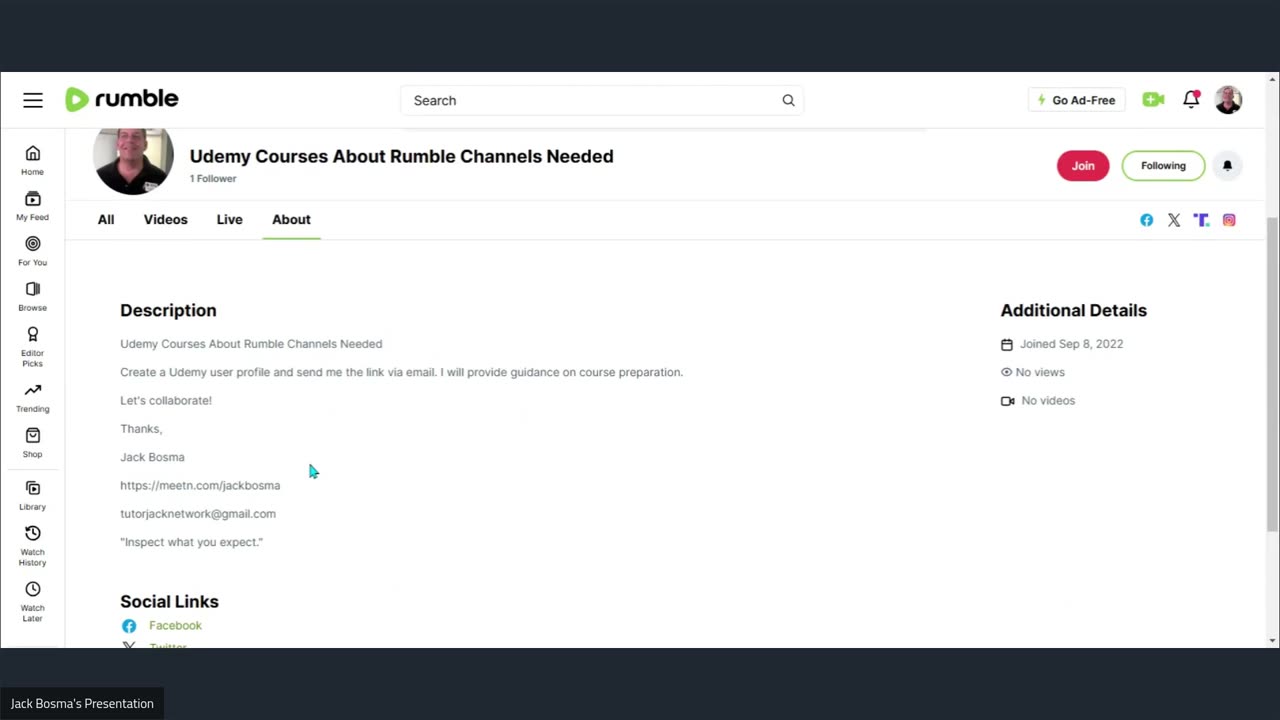The width and height of the screenshot is (1280, 720).
Task: Select the About tab
Action: coord(291,219)
